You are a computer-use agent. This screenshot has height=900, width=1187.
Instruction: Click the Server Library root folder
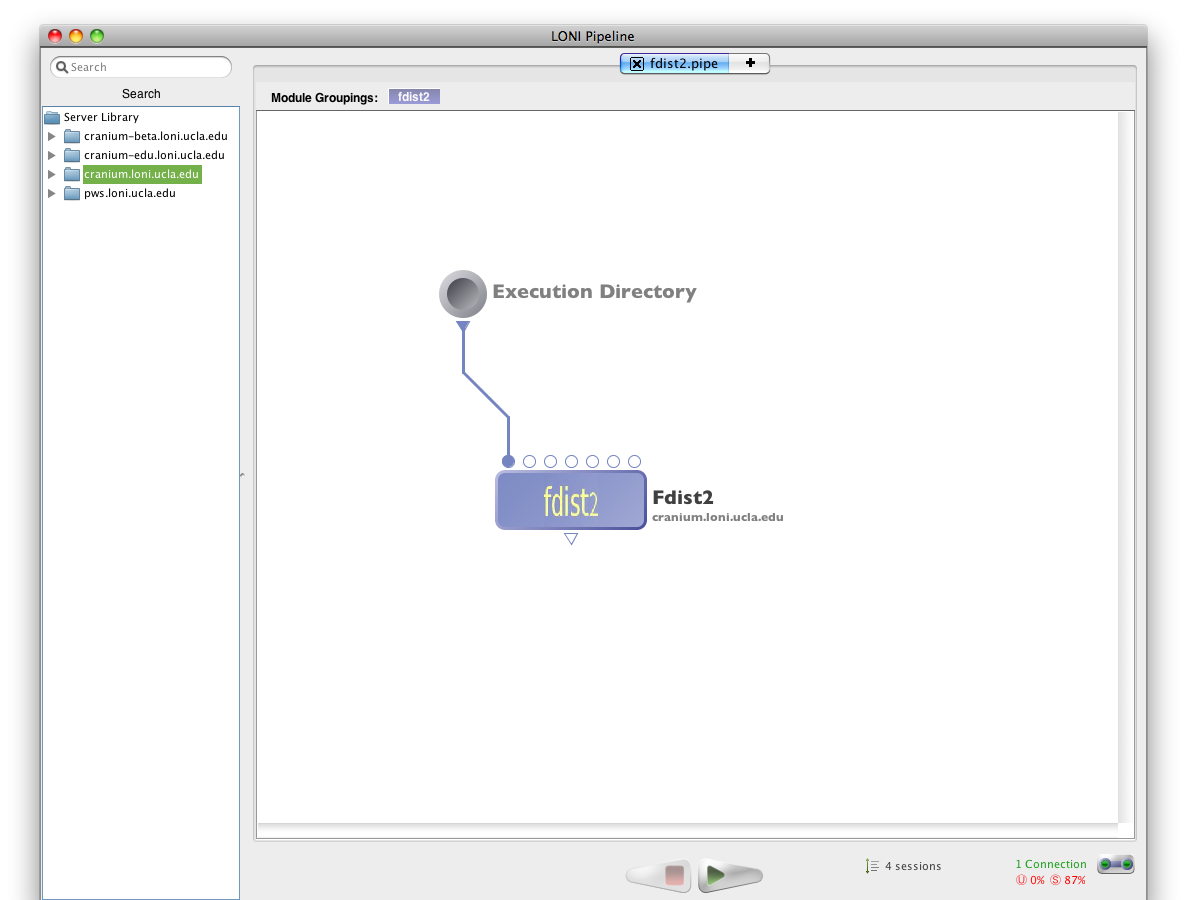tap(101, 117)
